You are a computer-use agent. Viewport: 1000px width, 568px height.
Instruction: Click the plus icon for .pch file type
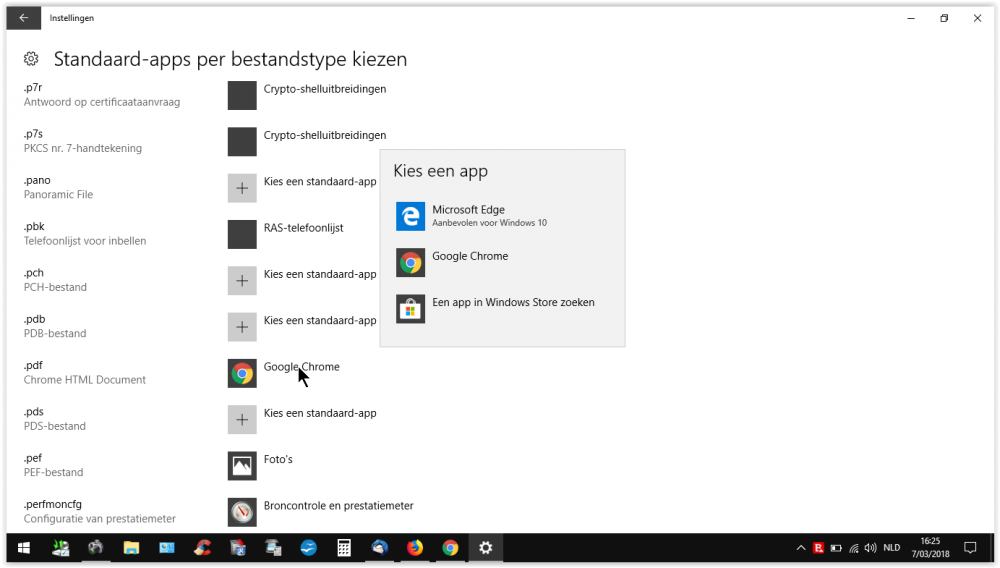click(x=242, y=281)
